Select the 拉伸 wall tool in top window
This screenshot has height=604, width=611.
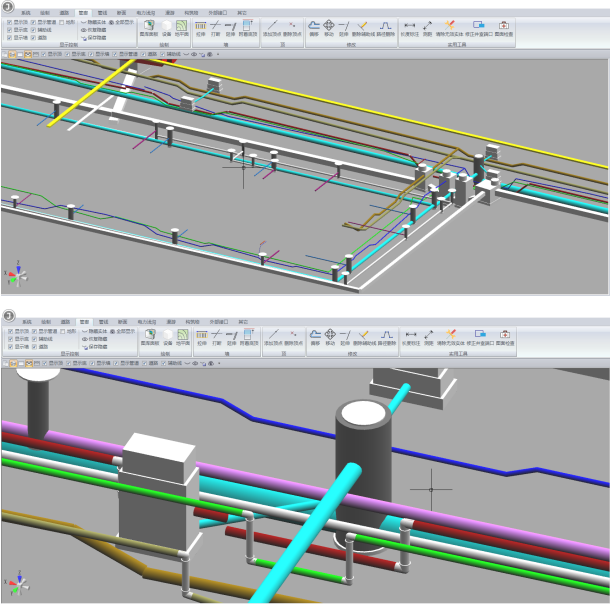click(200, 28)
